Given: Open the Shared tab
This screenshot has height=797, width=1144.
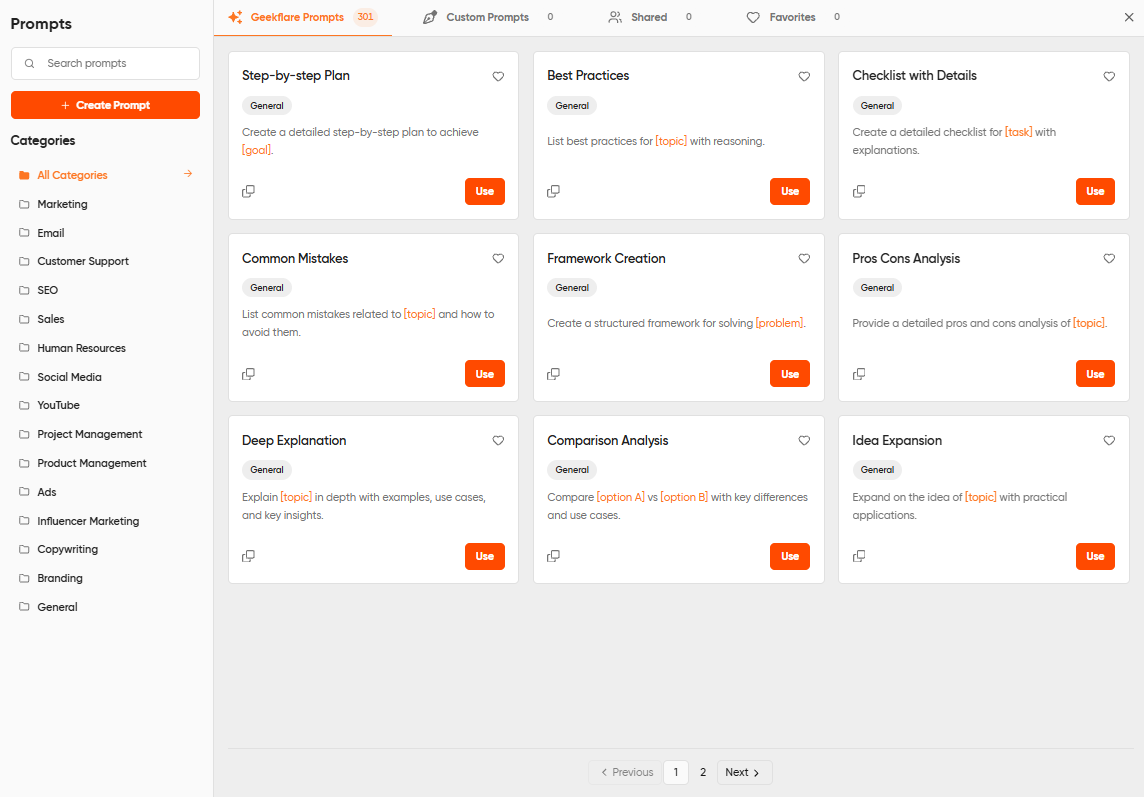Looking at the screenshot, I should pyautogui.click(x=649, y=17).
